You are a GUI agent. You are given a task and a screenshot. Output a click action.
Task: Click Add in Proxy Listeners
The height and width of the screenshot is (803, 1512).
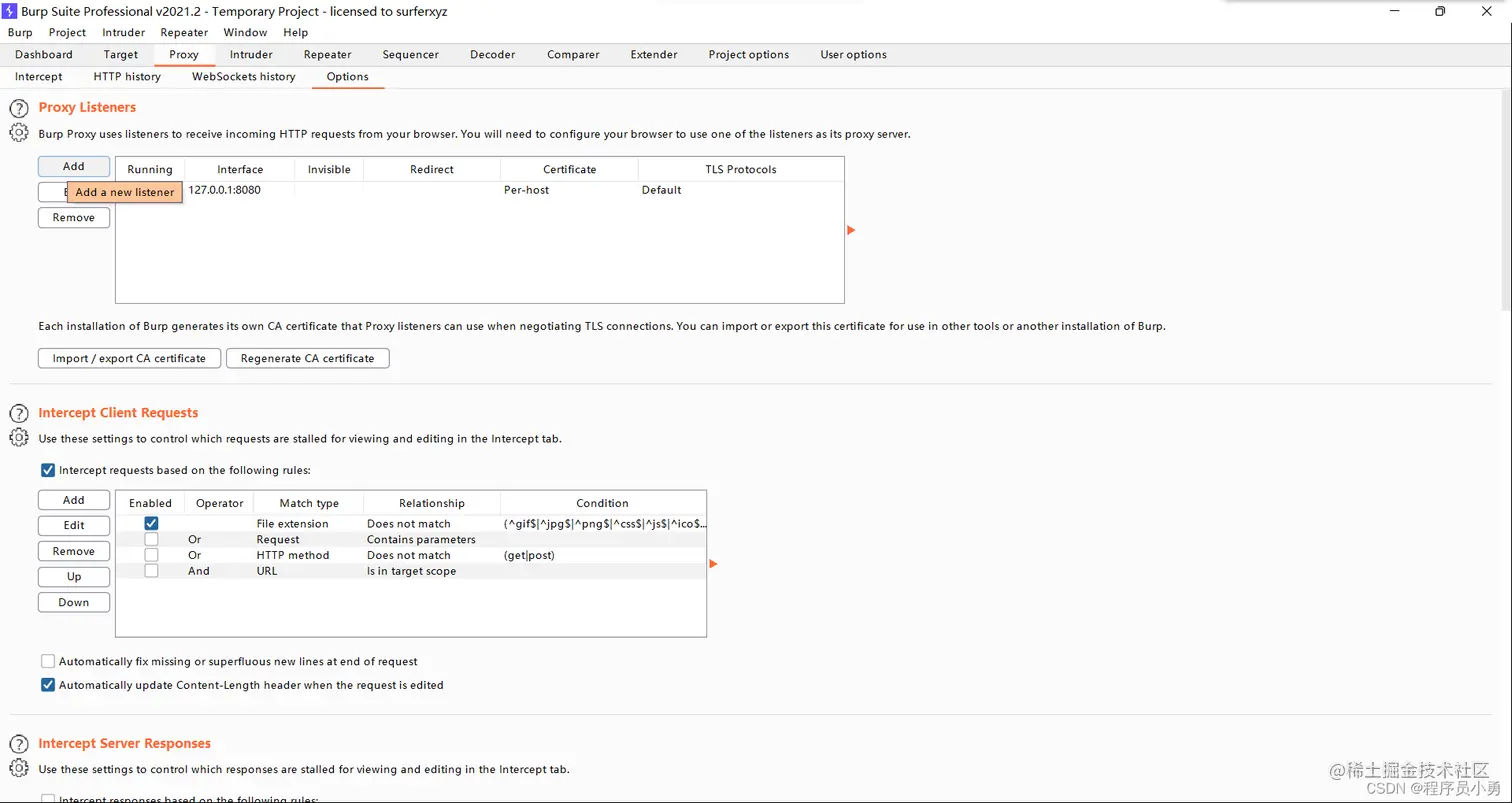click(x=74, y=166)
